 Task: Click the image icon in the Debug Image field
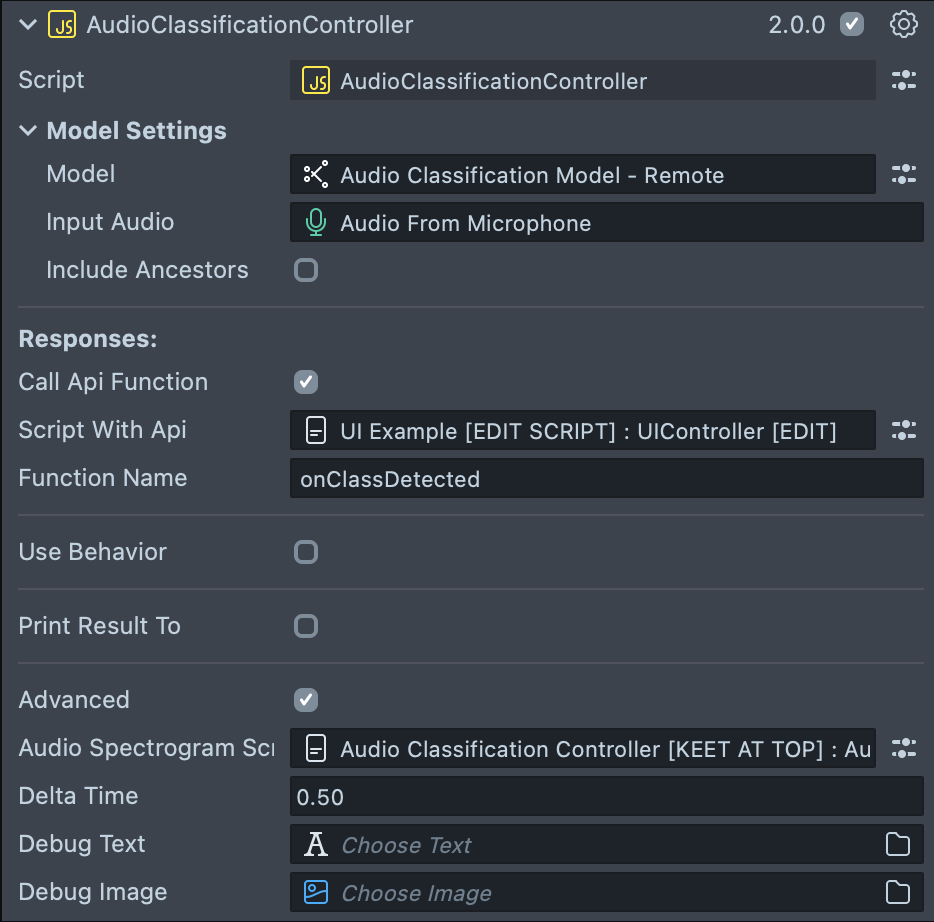pos(319,893)
